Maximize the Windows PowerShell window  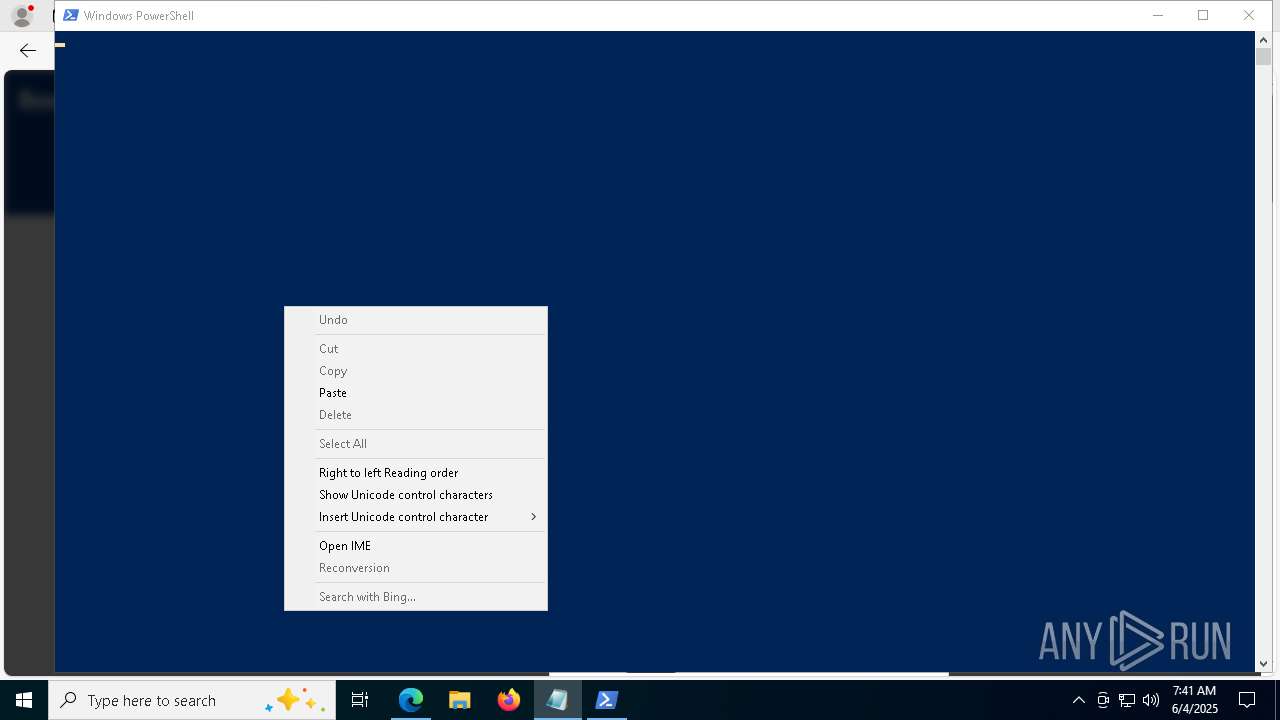coord(1203,15)
